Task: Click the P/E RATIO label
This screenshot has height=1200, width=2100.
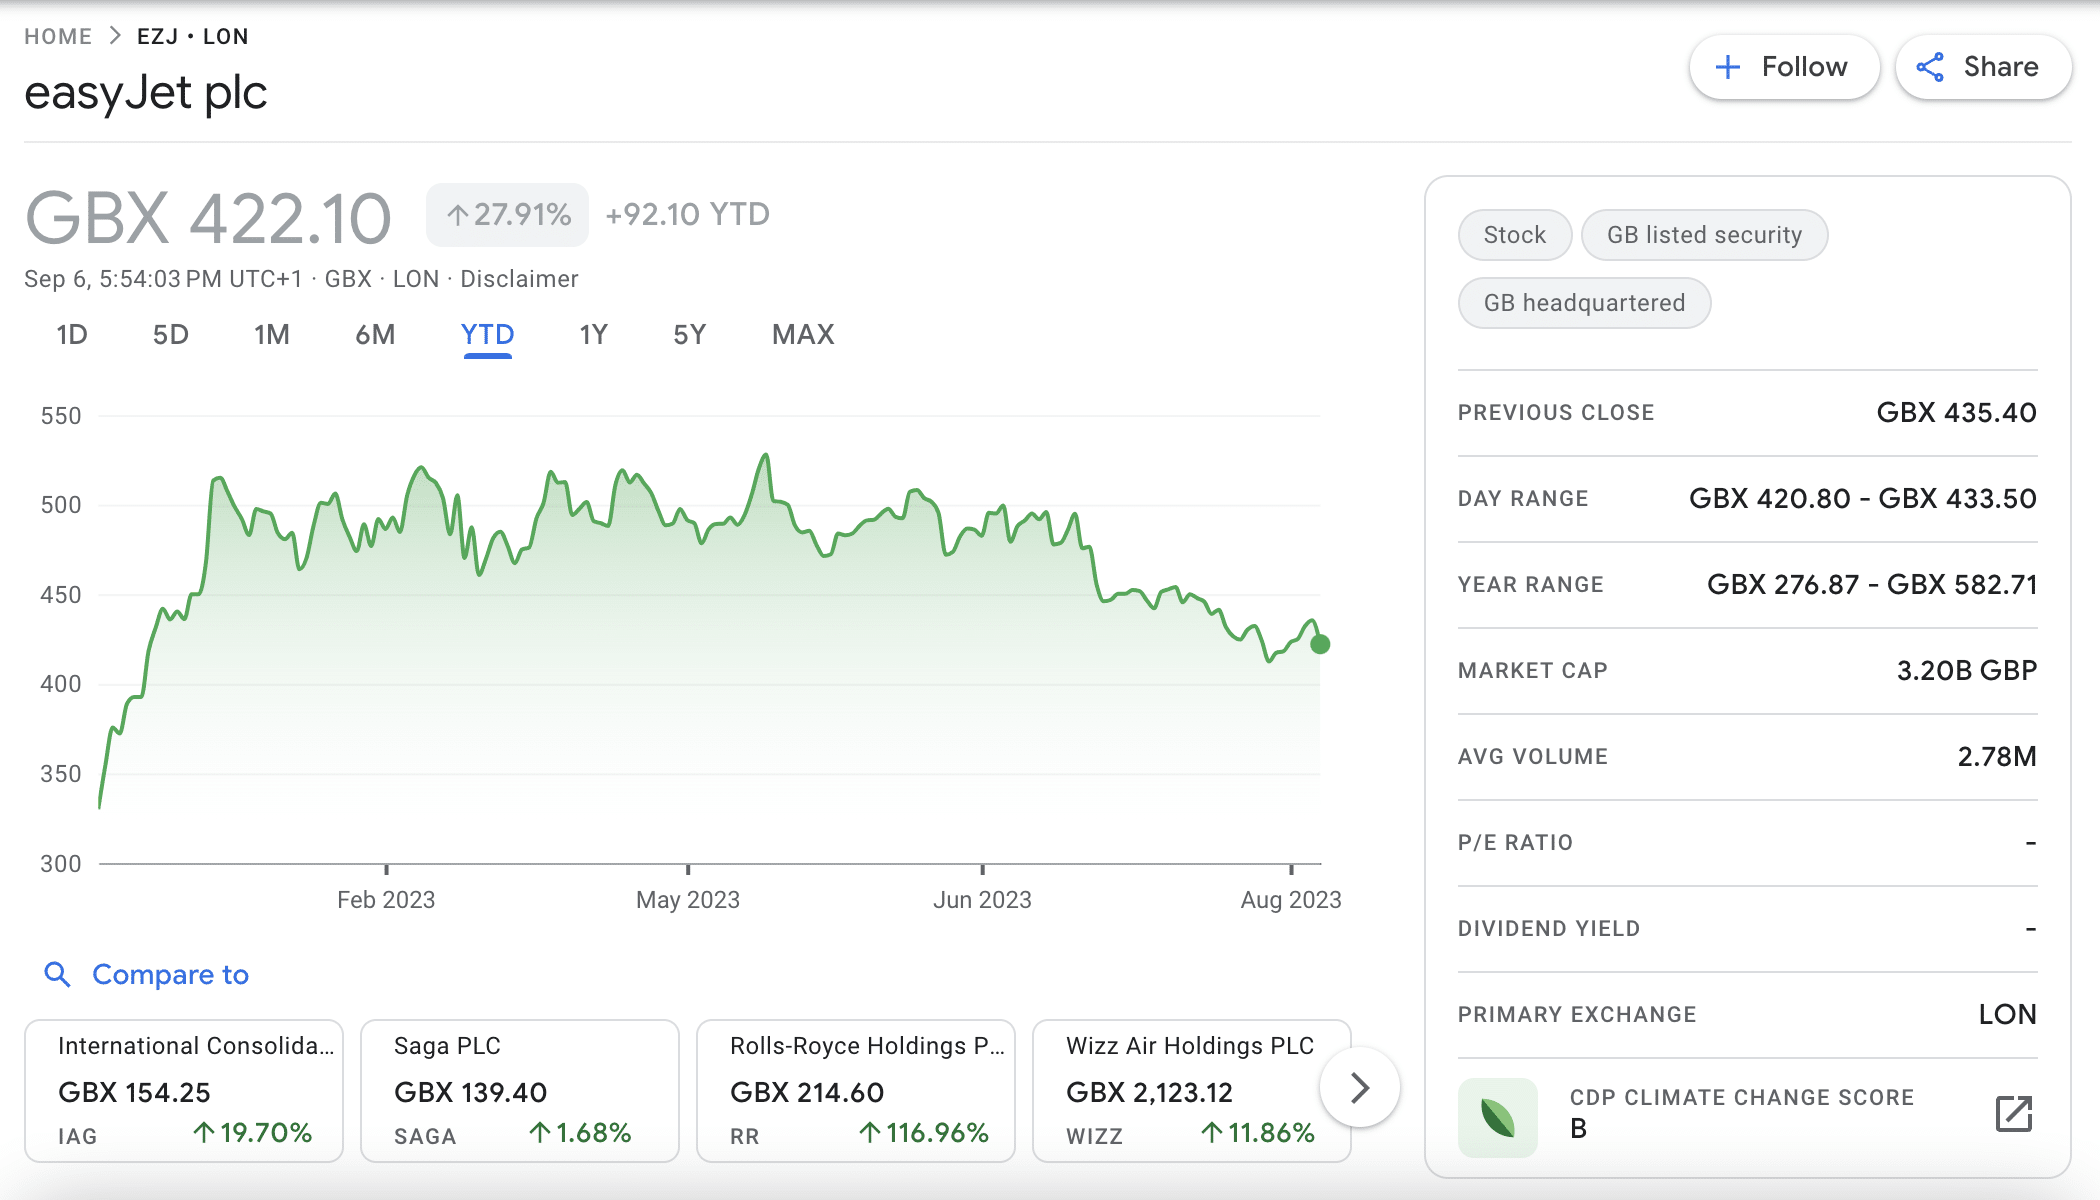Action: click(1515, 842)
